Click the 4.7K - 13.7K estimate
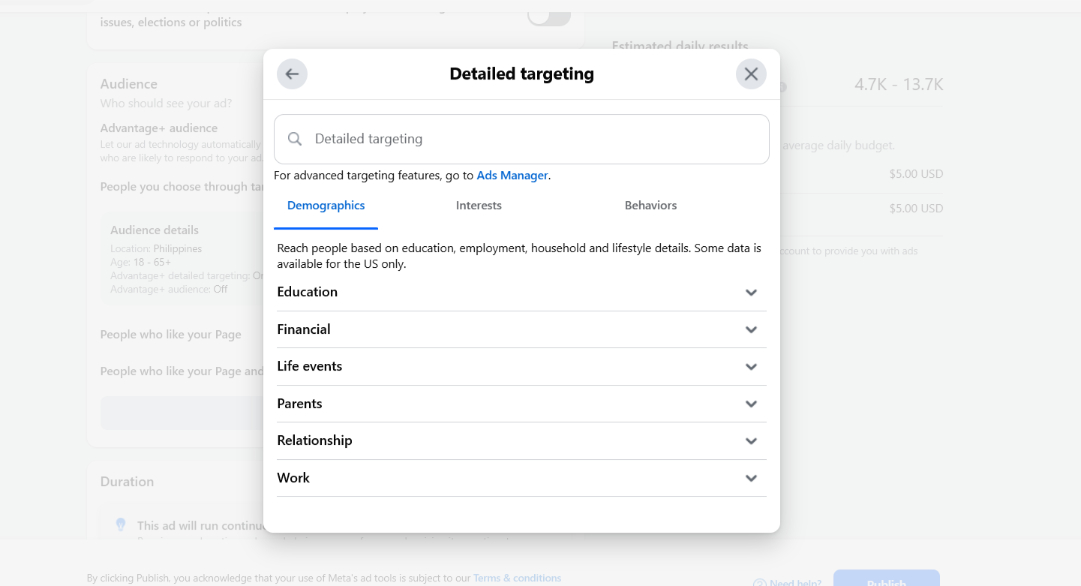1081x586 pixels. [x=898, y=85]
